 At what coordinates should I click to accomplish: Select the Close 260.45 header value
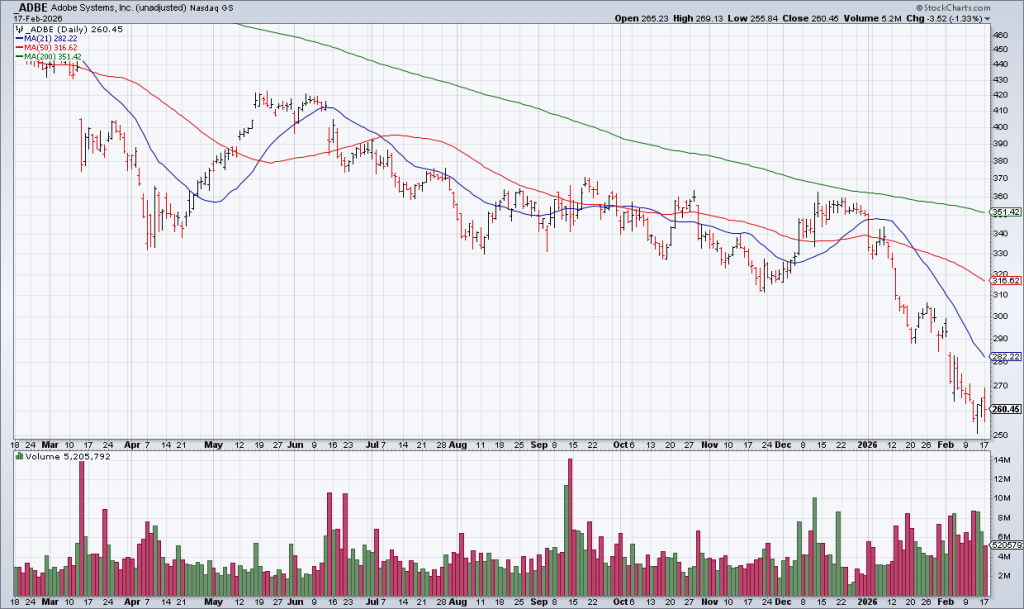810,18
